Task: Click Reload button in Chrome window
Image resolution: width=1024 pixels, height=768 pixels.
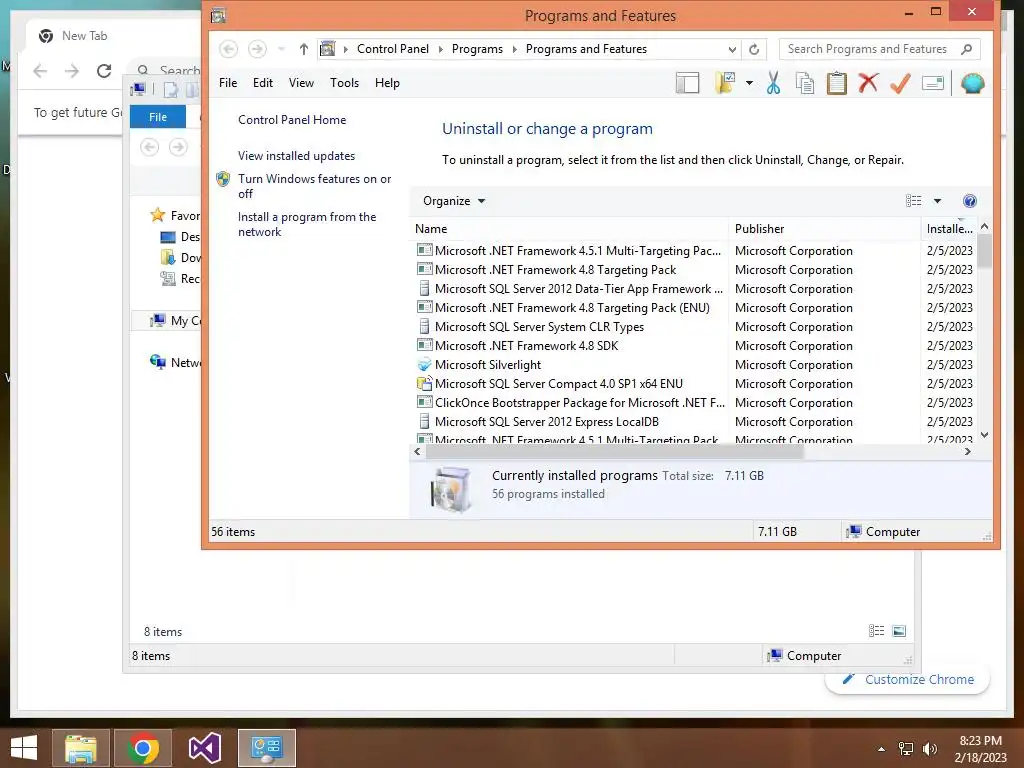Action: (x=104, y=71)
